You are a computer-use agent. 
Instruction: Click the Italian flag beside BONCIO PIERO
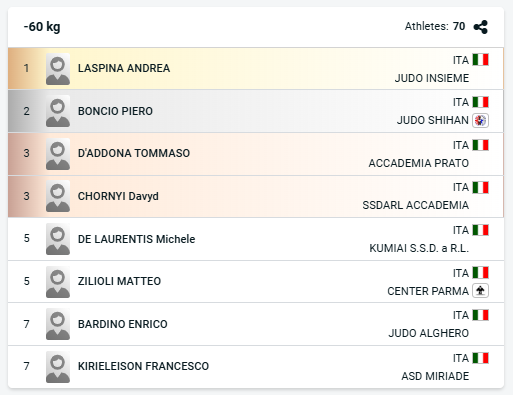480,102
